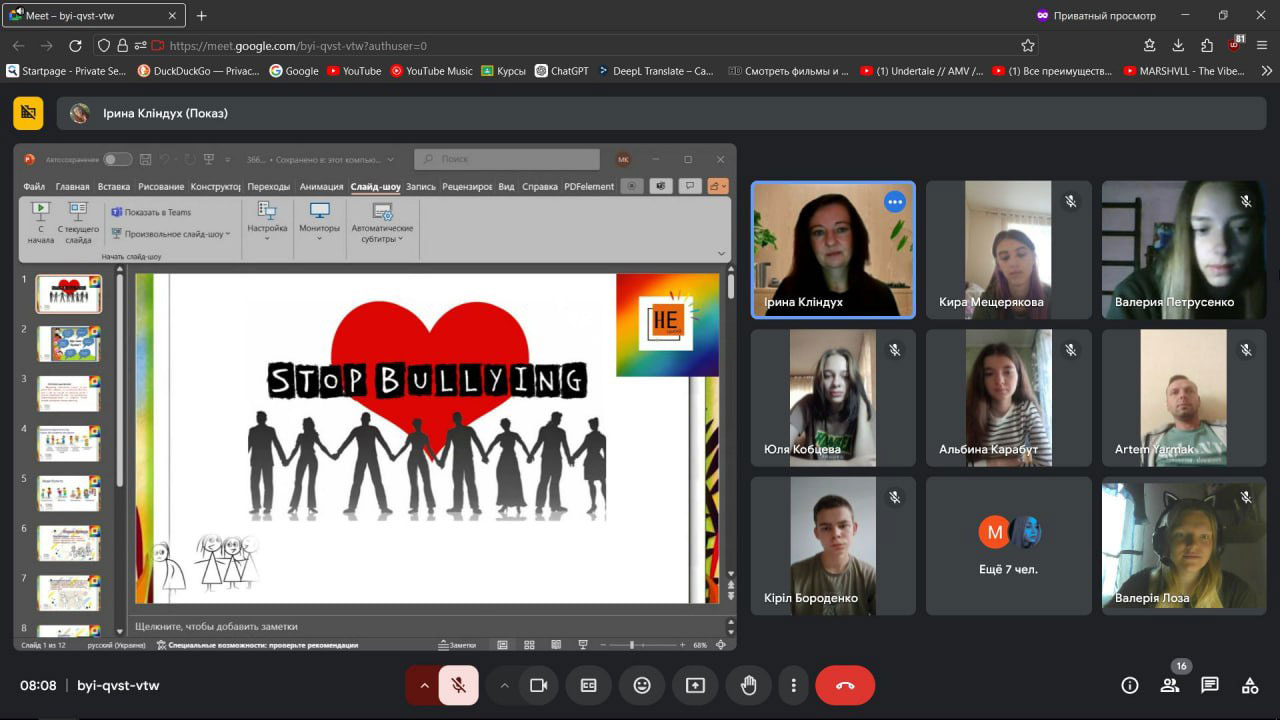
Task: Click 'Показать в Teams'
Action: (x=151, y=212)
